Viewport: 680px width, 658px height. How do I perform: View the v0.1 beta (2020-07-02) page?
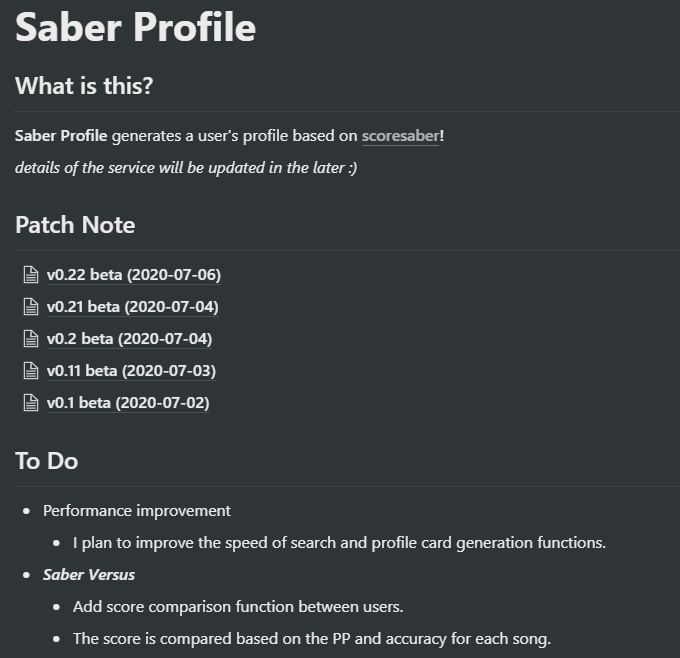pyautogui.click(x=128, y=403)
